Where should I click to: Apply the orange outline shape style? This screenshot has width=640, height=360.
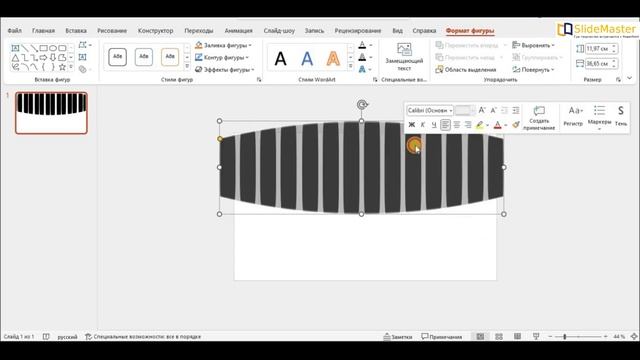[x=170, y=57]
